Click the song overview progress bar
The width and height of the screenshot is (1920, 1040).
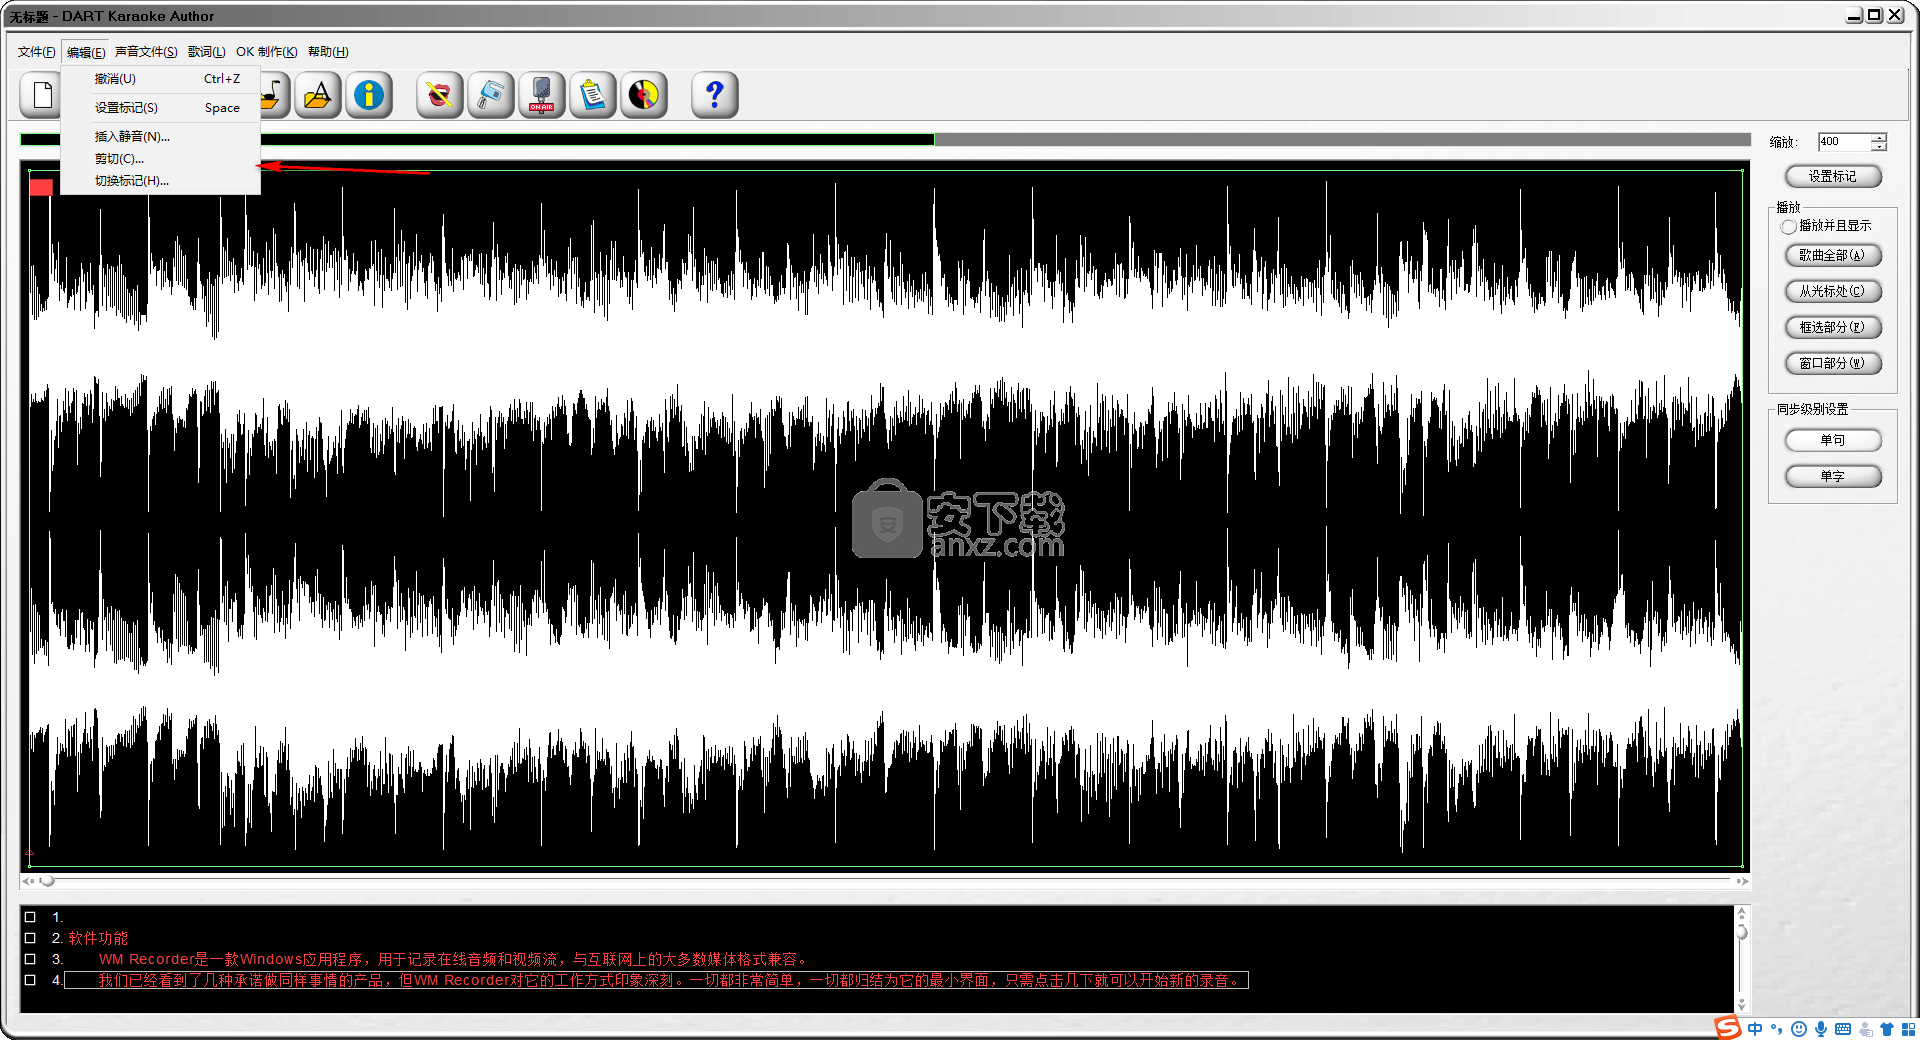coord(885,140)
